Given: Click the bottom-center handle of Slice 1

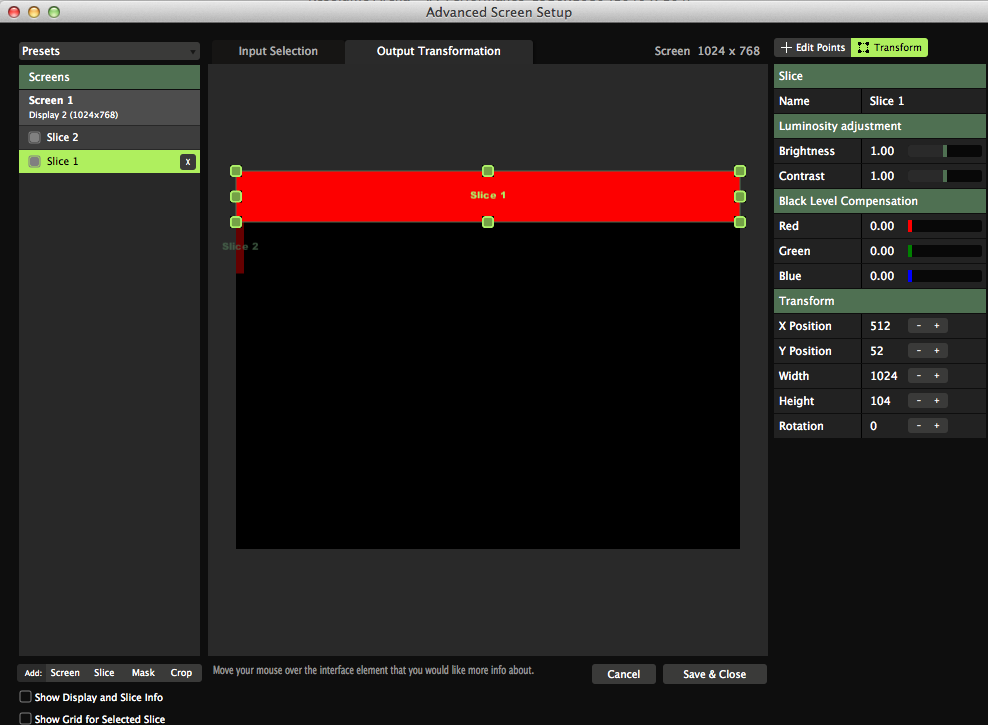Looking at the screenshot, I should (488, 222).
